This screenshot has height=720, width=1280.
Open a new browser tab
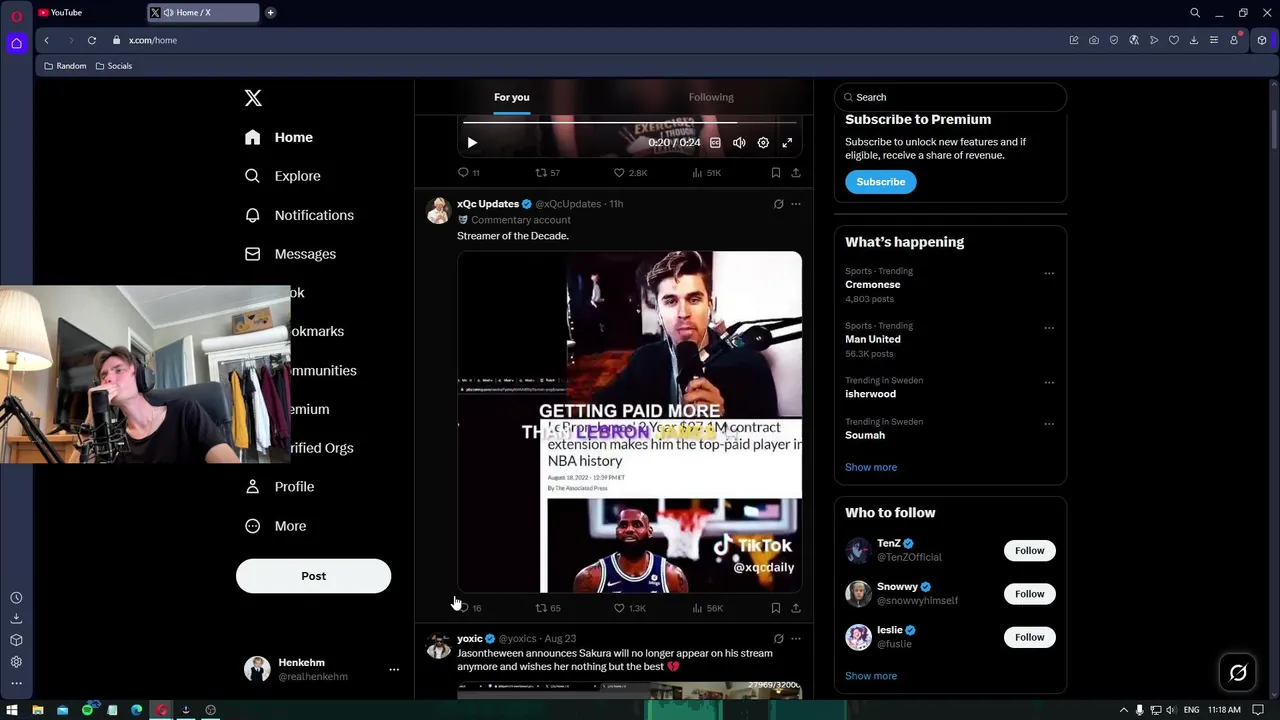[x=270, y=13]
